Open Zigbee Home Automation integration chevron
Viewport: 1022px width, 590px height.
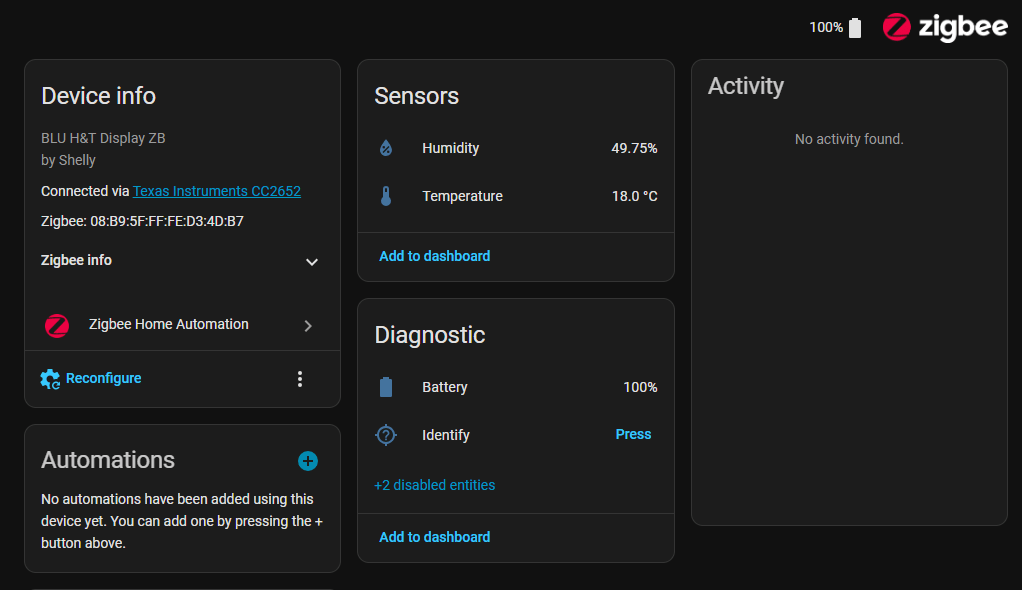coord(308,325)
